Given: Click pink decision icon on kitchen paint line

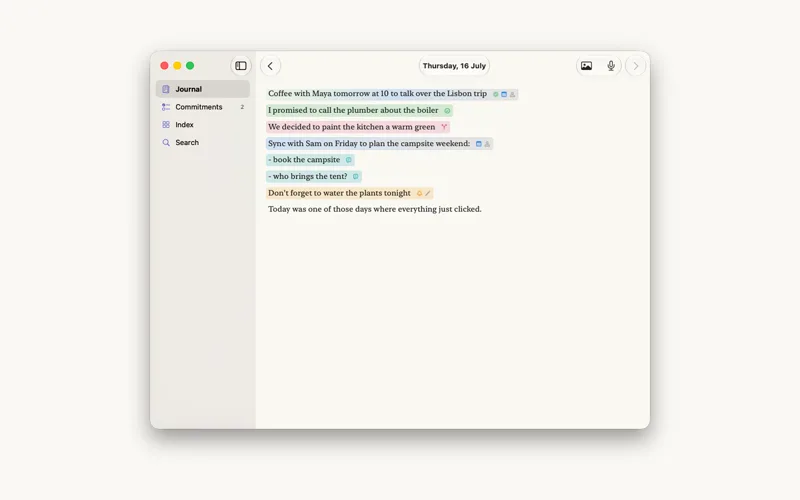Looking at the screenshot, I should (444, 127).
